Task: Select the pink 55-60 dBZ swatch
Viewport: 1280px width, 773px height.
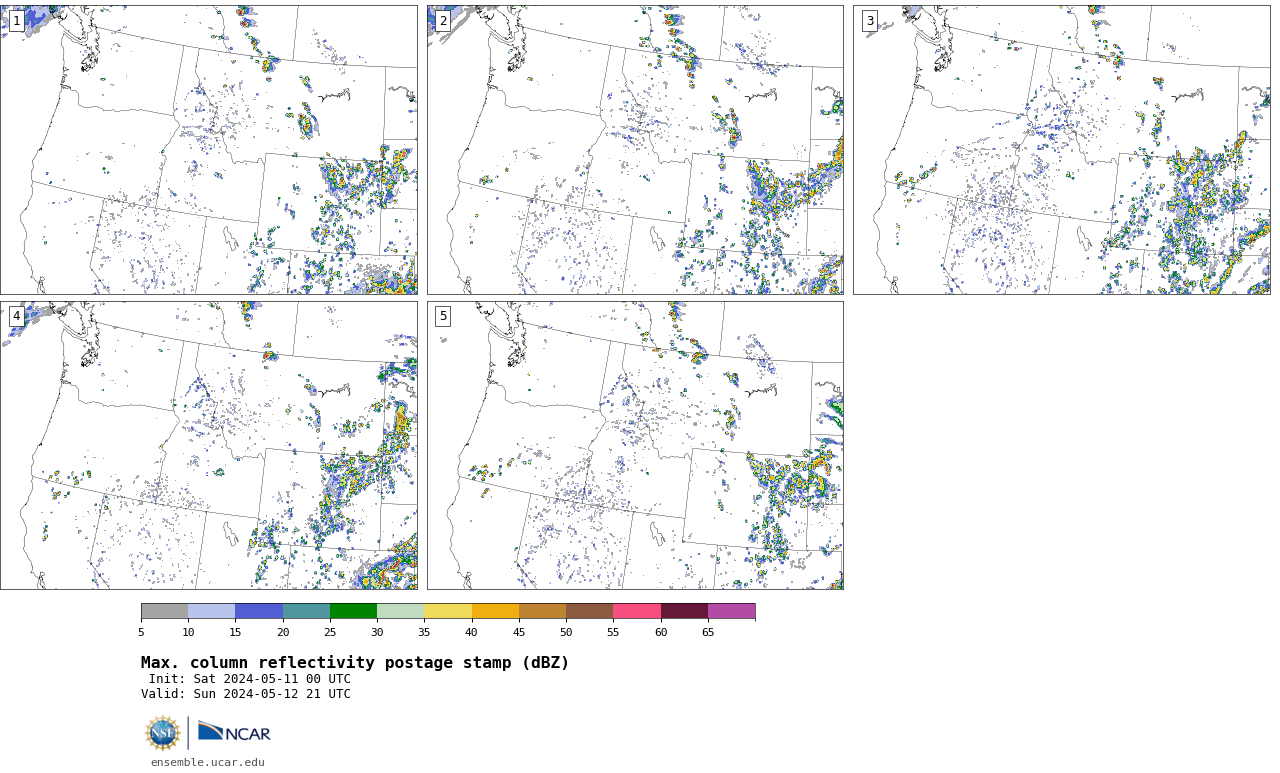Action: point(637,611)
